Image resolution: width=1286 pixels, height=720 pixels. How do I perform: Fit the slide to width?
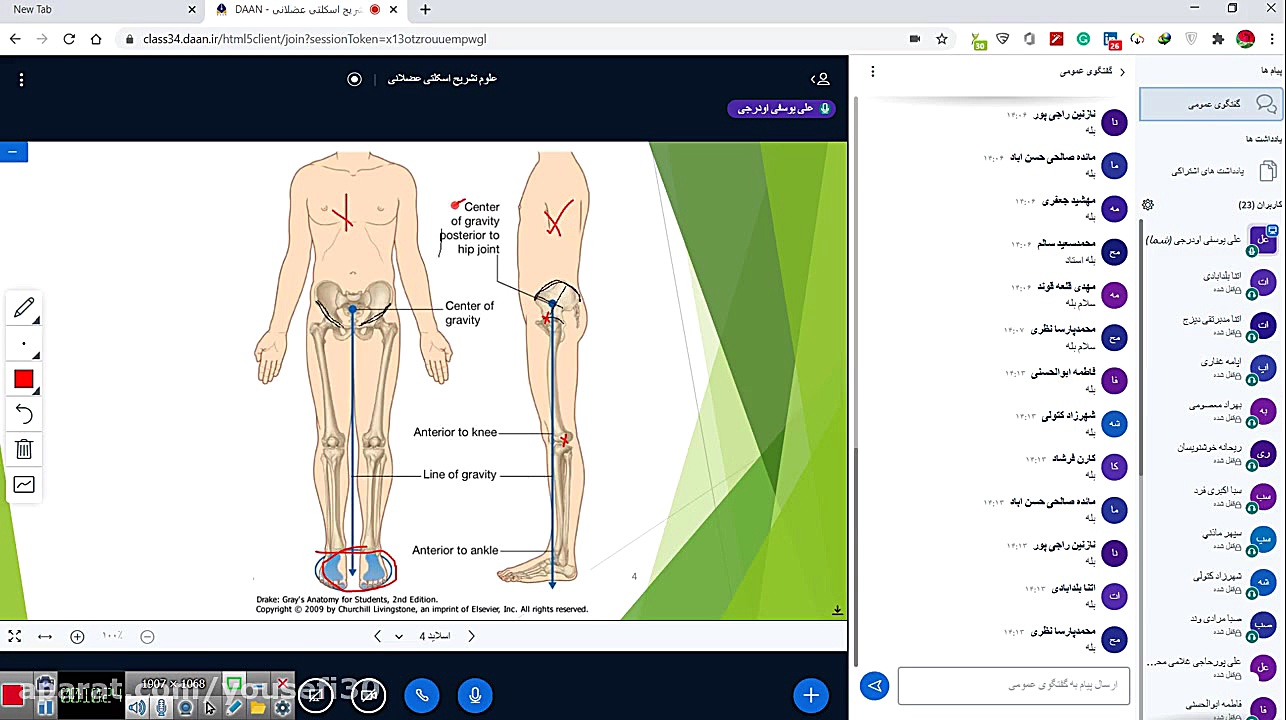[45, 636]
